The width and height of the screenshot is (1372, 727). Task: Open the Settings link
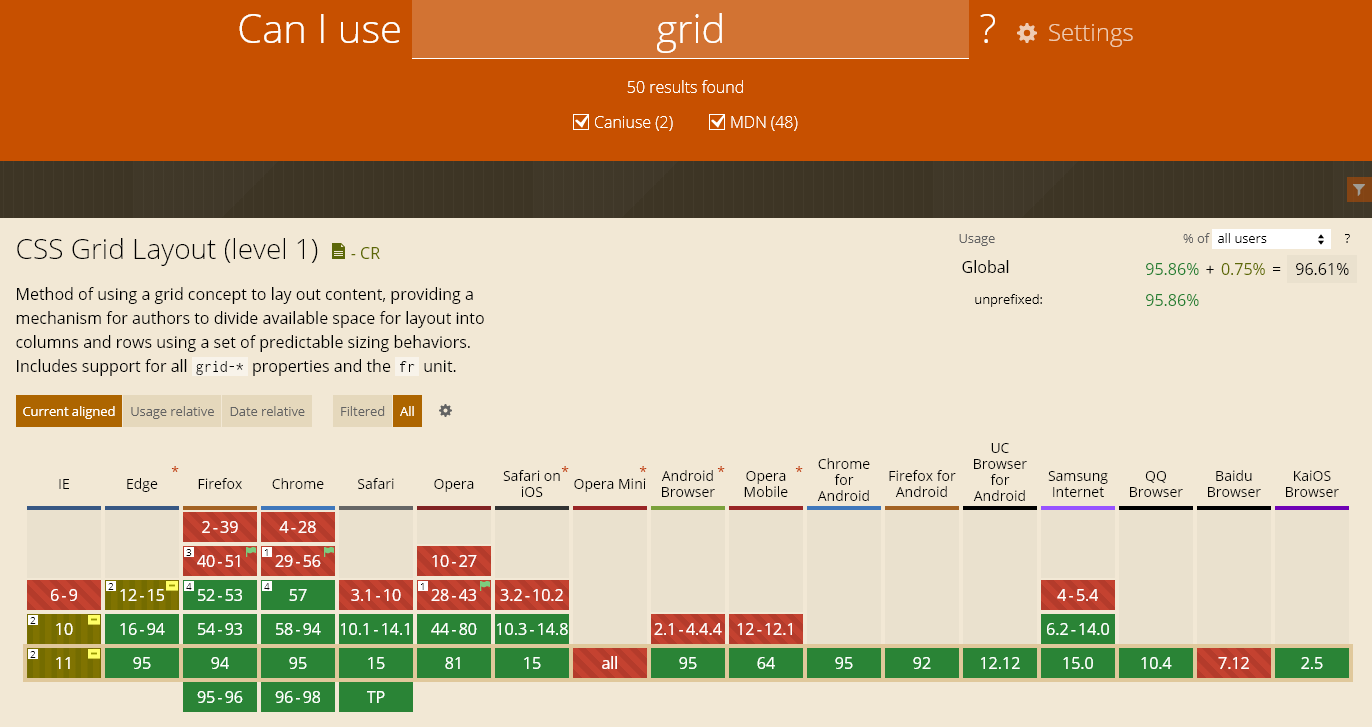click(1090, 33)
